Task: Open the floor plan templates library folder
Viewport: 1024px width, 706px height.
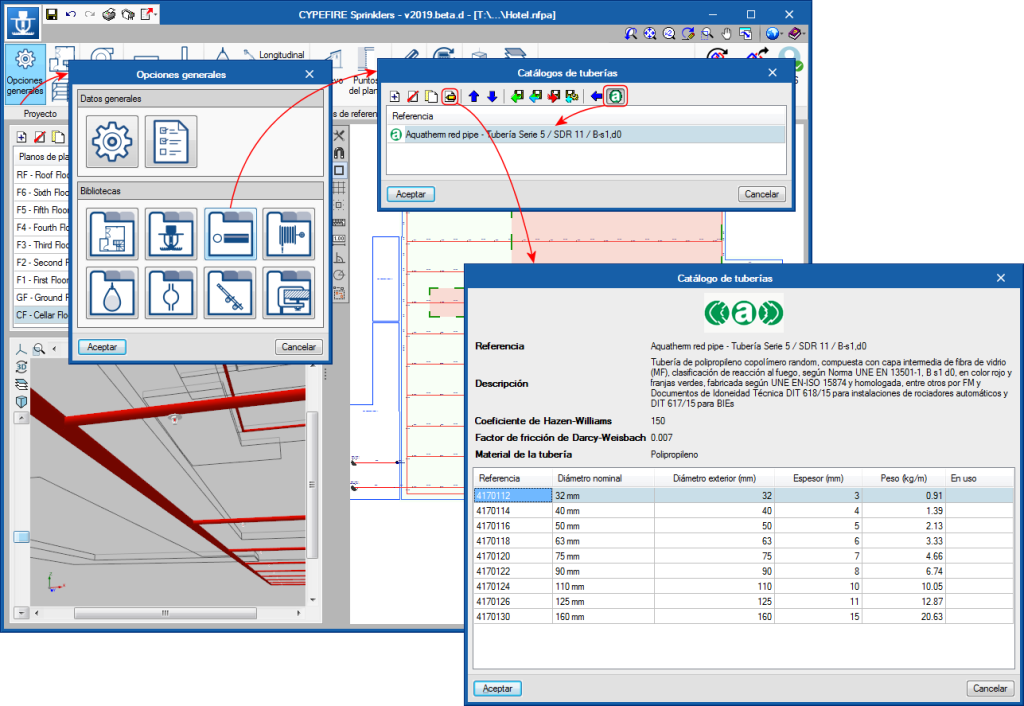Action: tap(112, 234)
